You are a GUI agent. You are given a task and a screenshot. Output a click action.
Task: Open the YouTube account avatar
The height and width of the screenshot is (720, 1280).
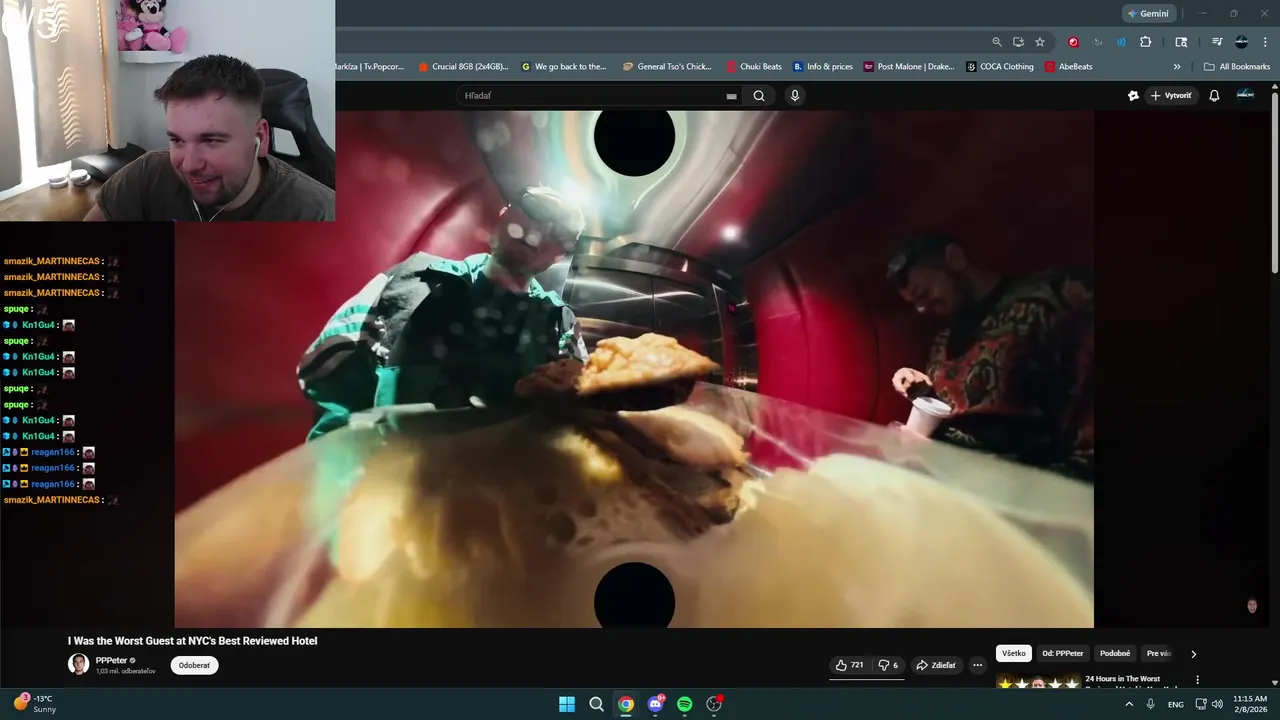[1246, 95]
